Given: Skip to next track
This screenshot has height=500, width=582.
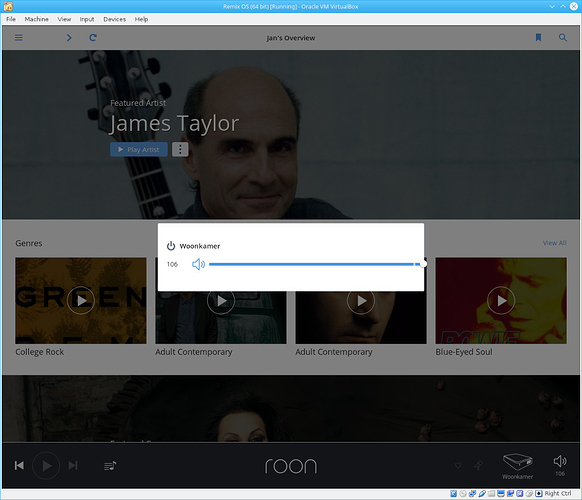Looking at the screenshot, I should [73, 465].
